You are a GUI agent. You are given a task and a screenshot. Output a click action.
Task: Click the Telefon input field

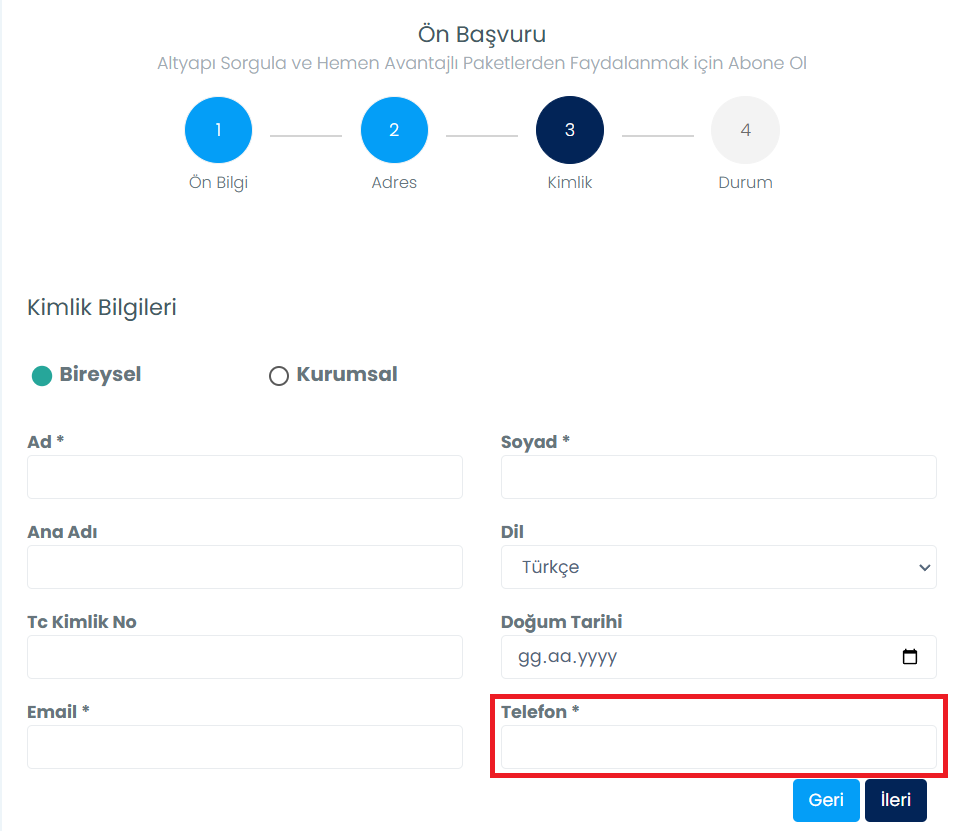tap(719, 747)
